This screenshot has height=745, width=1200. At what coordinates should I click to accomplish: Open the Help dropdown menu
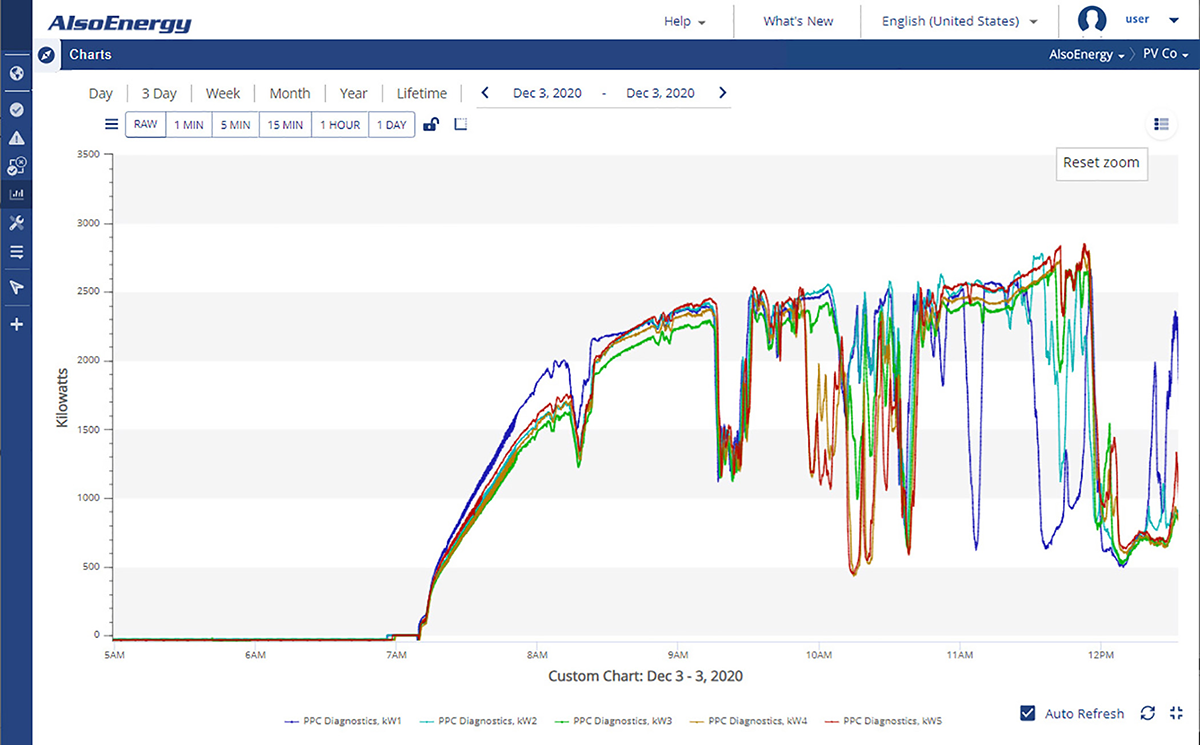(685, 21)
